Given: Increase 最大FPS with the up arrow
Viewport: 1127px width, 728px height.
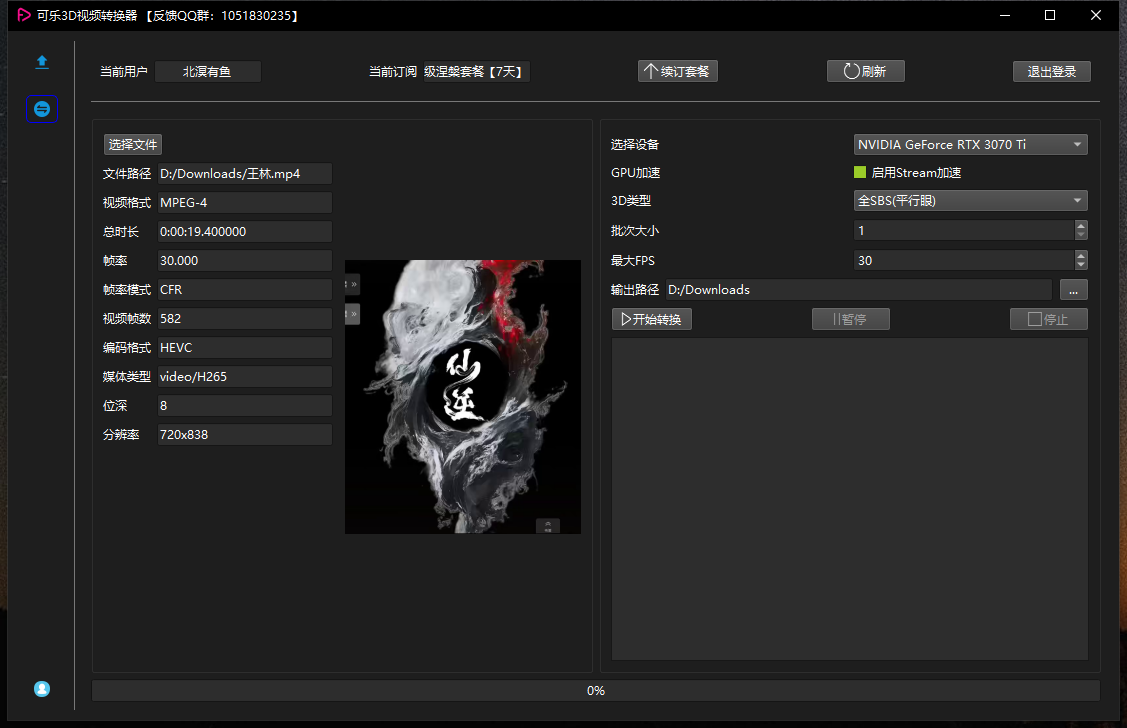Looking at the screenshot, I should click(1081, 256).
